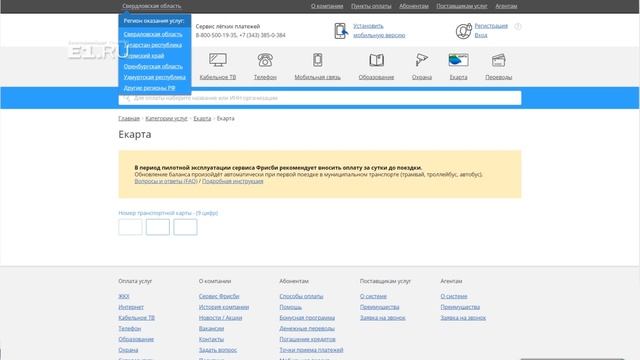Click the help question mark icon near Регистрация
This screenshot has height=360, width=640.
[518, 26]
